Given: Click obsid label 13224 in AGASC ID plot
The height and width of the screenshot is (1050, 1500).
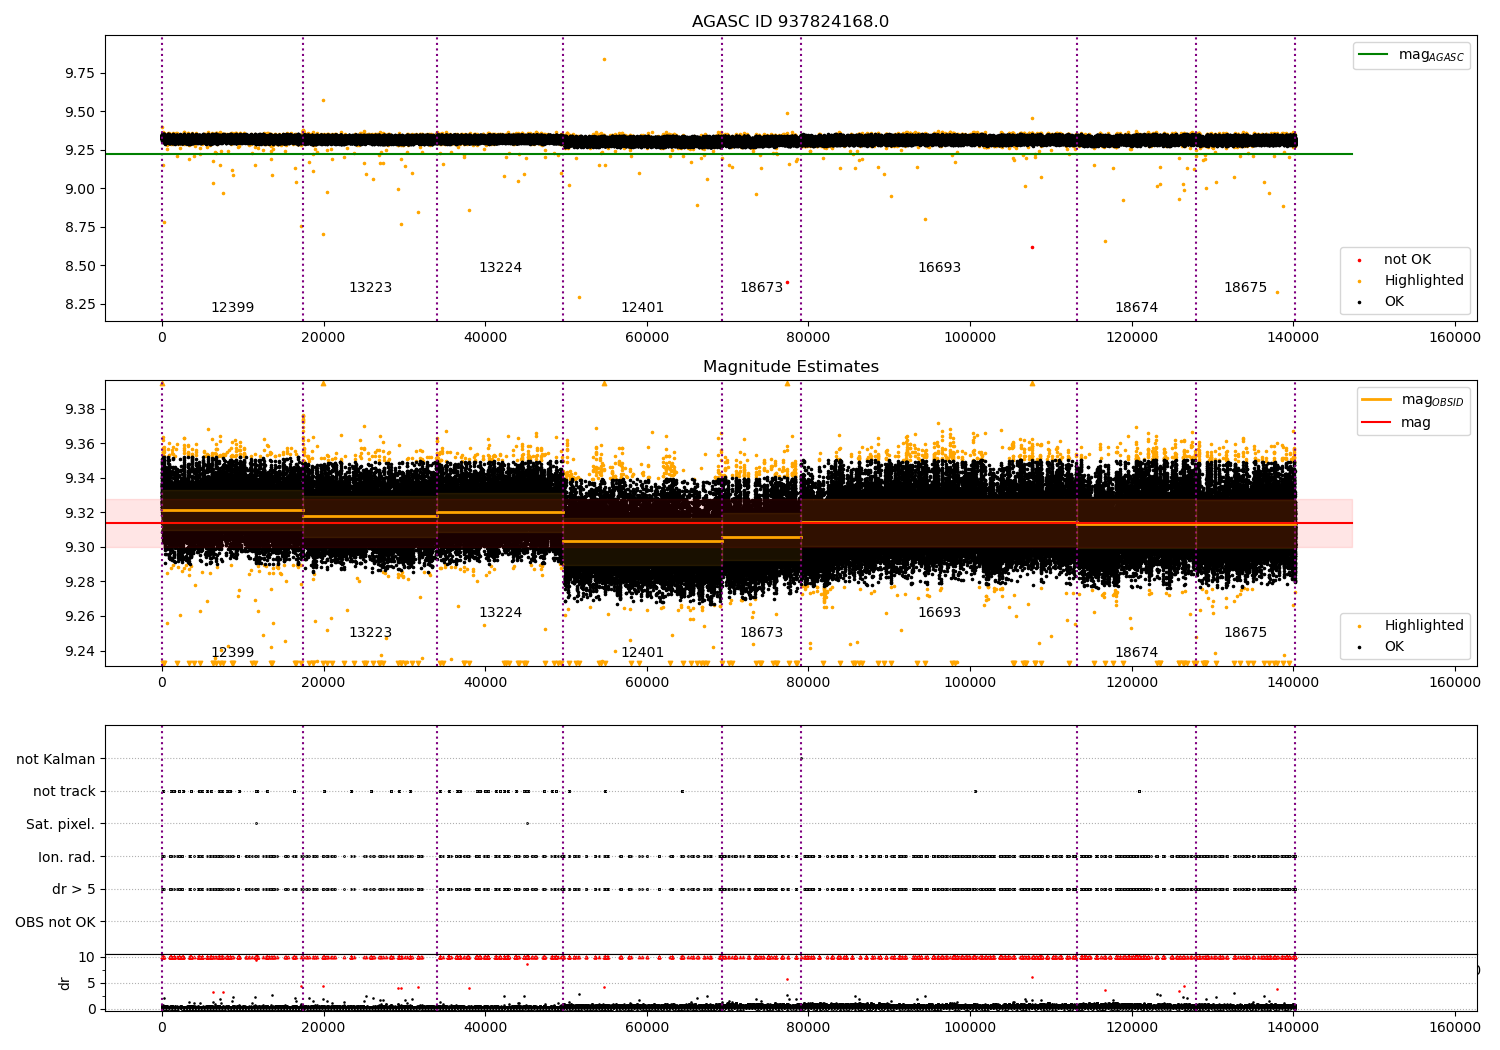Looking at the screenshot, I should point(500,268).
